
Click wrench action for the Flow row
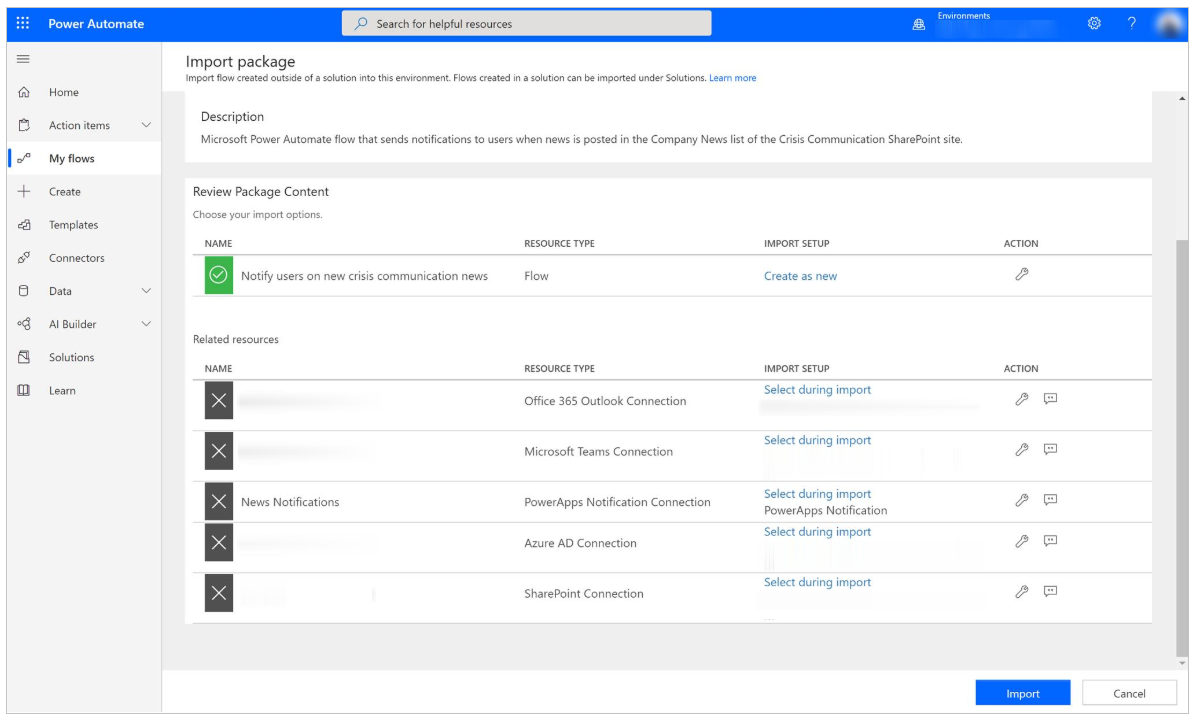point(1022,274)
